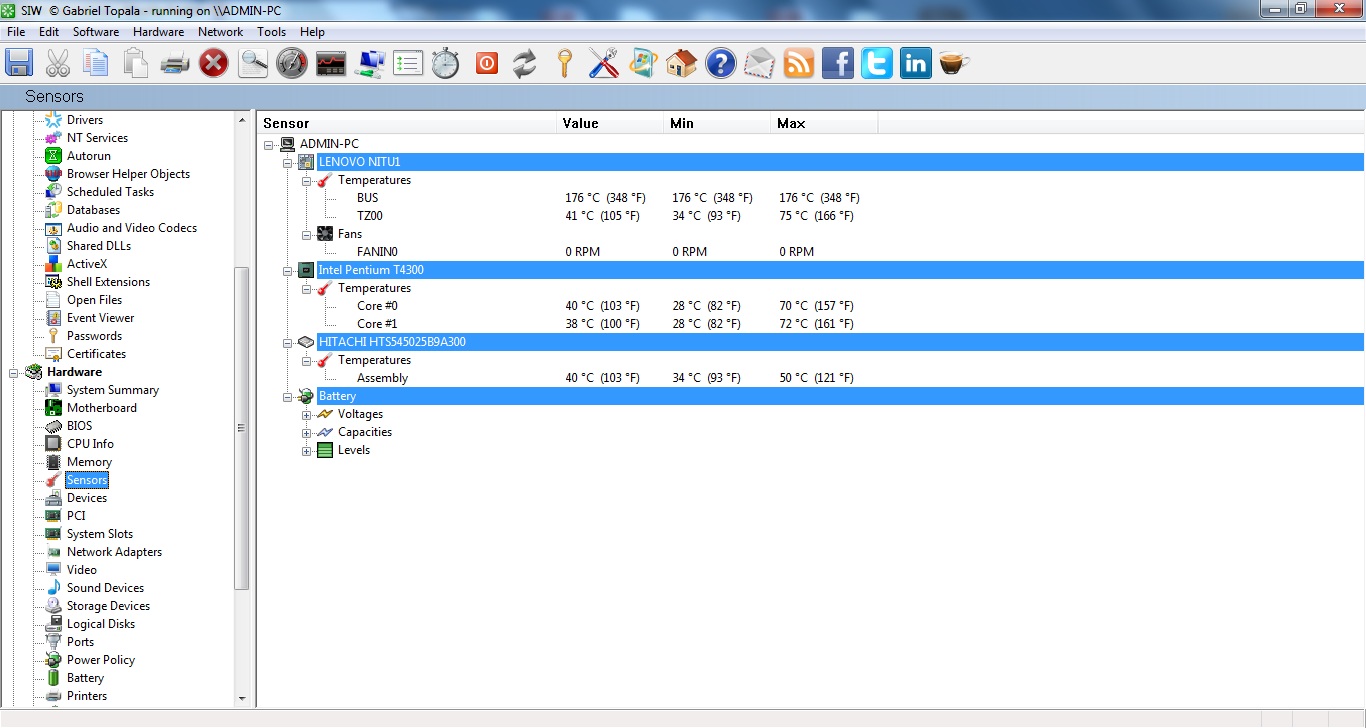Click the refresh arrows toolbar icon
Screen dimensions: 1366x728
(x=524, y=63)
